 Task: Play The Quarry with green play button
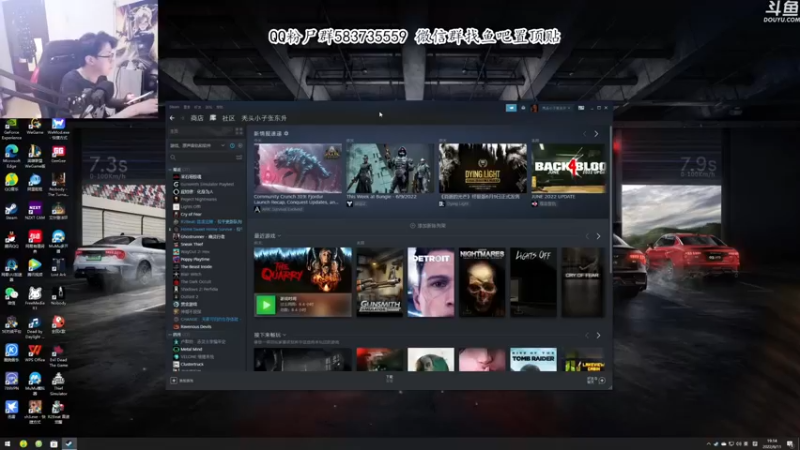point(265,305)
